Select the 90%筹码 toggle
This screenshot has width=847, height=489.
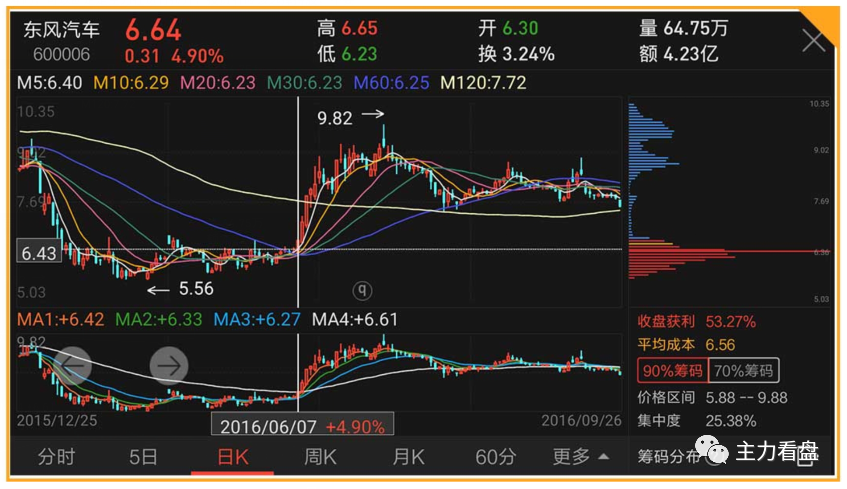673,371
